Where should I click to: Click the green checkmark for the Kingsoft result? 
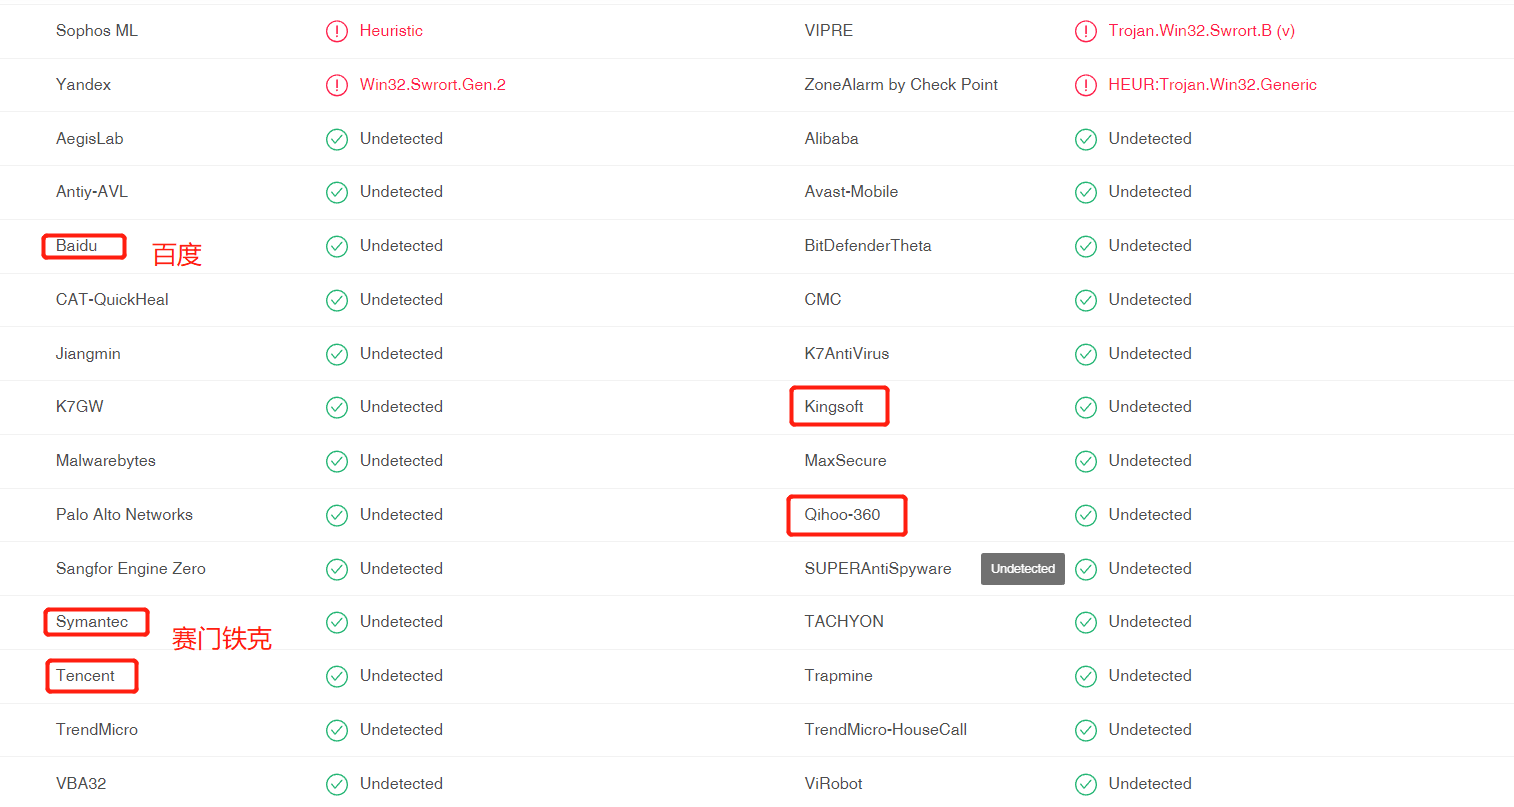(x=1086, y=407)
